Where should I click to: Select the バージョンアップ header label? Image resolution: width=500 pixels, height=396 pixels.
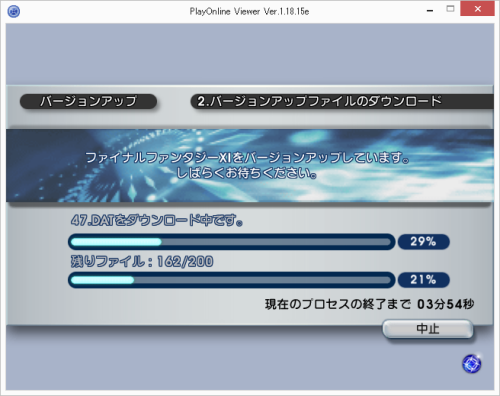88,101
